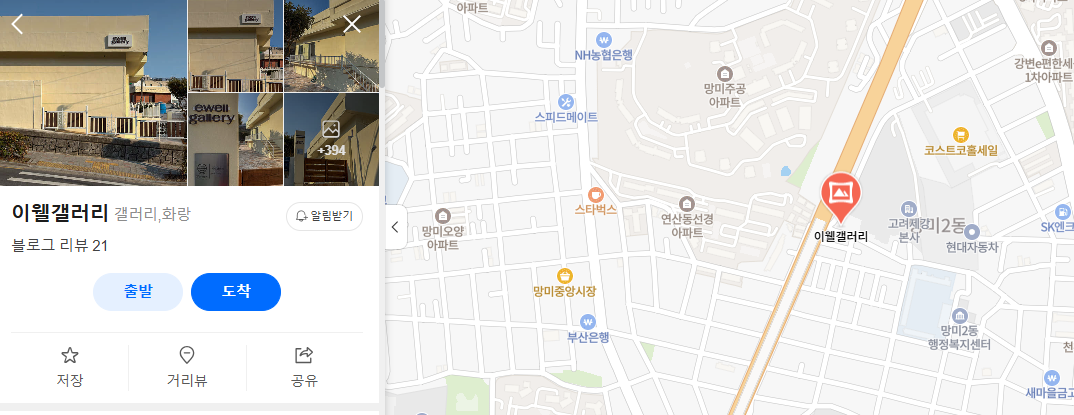Close the place panel with X
This screenshot has width=1074, height=415.
pyautogui.click(x=352, y=25)
